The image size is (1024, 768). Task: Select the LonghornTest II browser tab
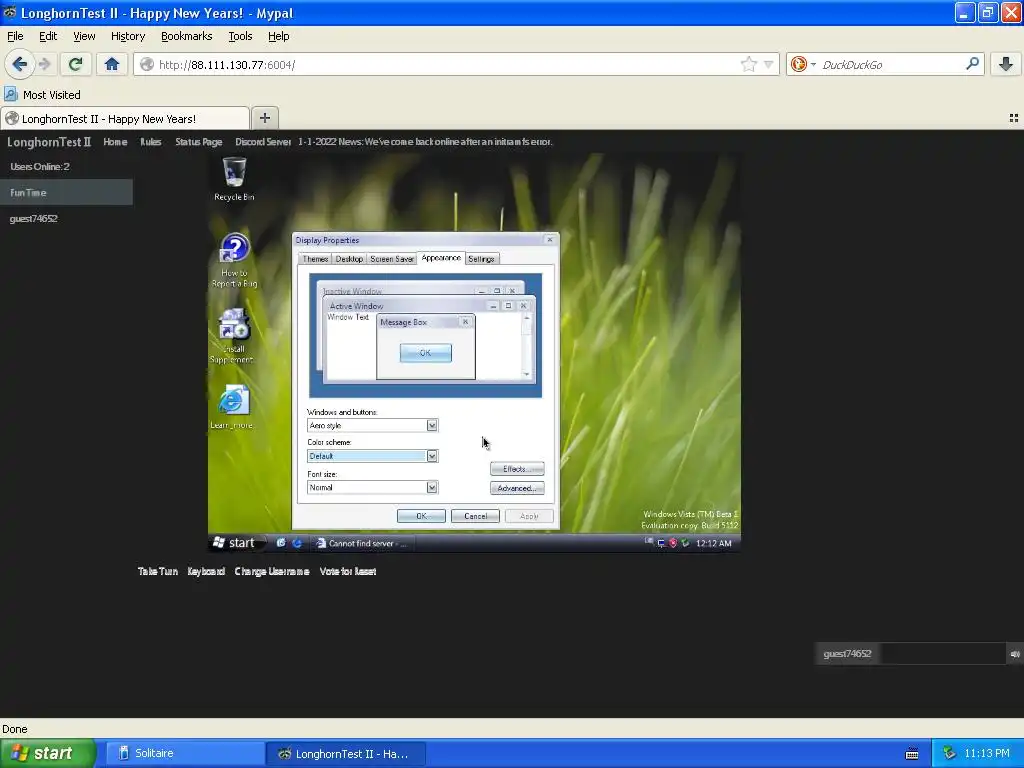click(x=124, y=119)
